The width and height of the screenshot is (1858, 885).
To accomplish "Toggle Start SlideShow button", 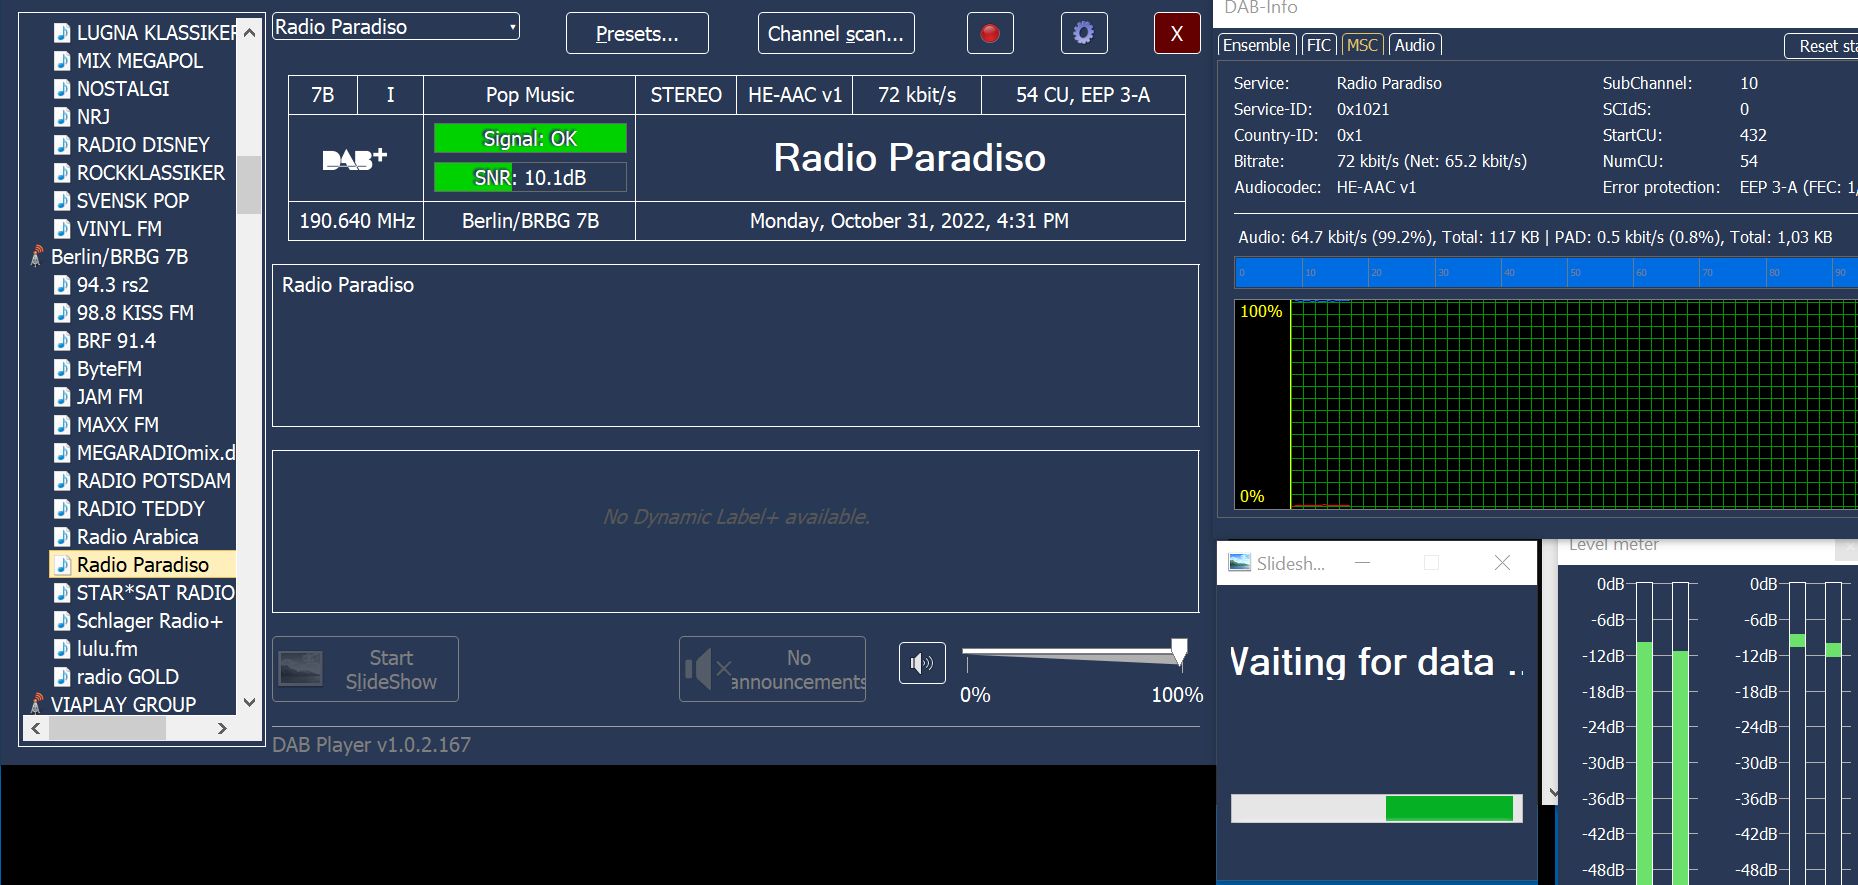I will tap(365, 669).
